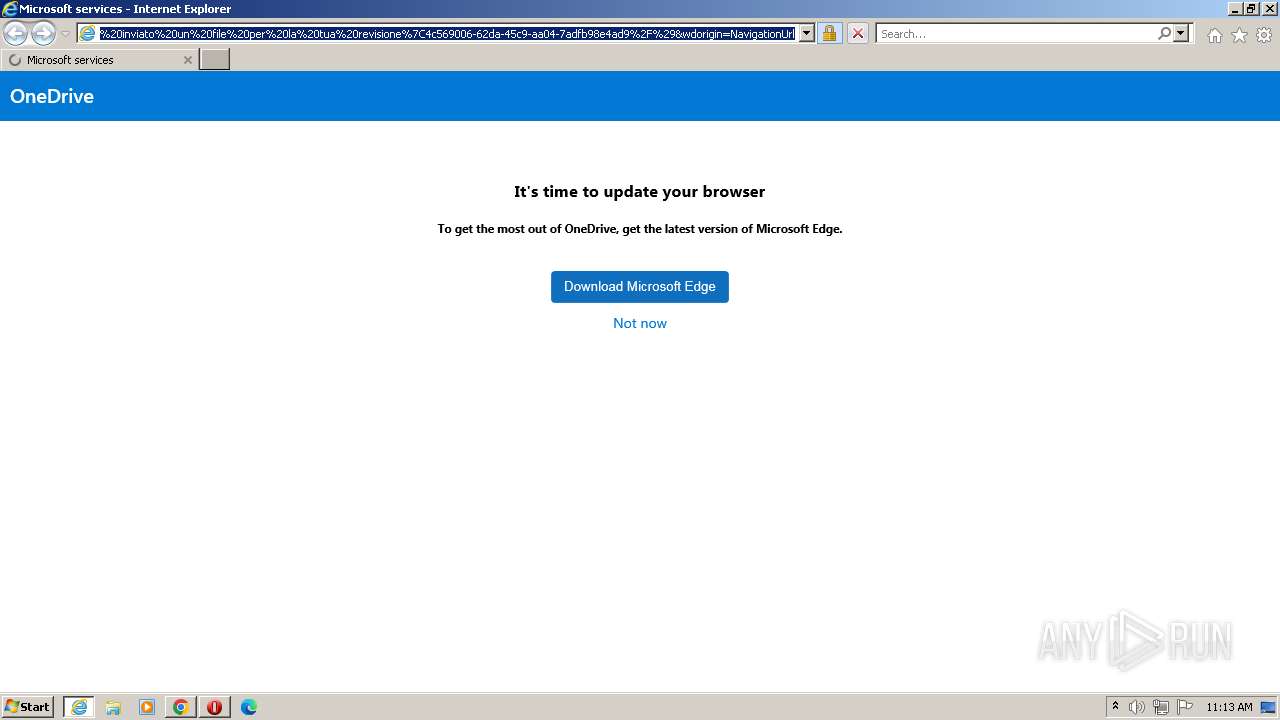Open the volume speaker tray icon
Screen dimensions: 1280x720
click(1137, 707)
